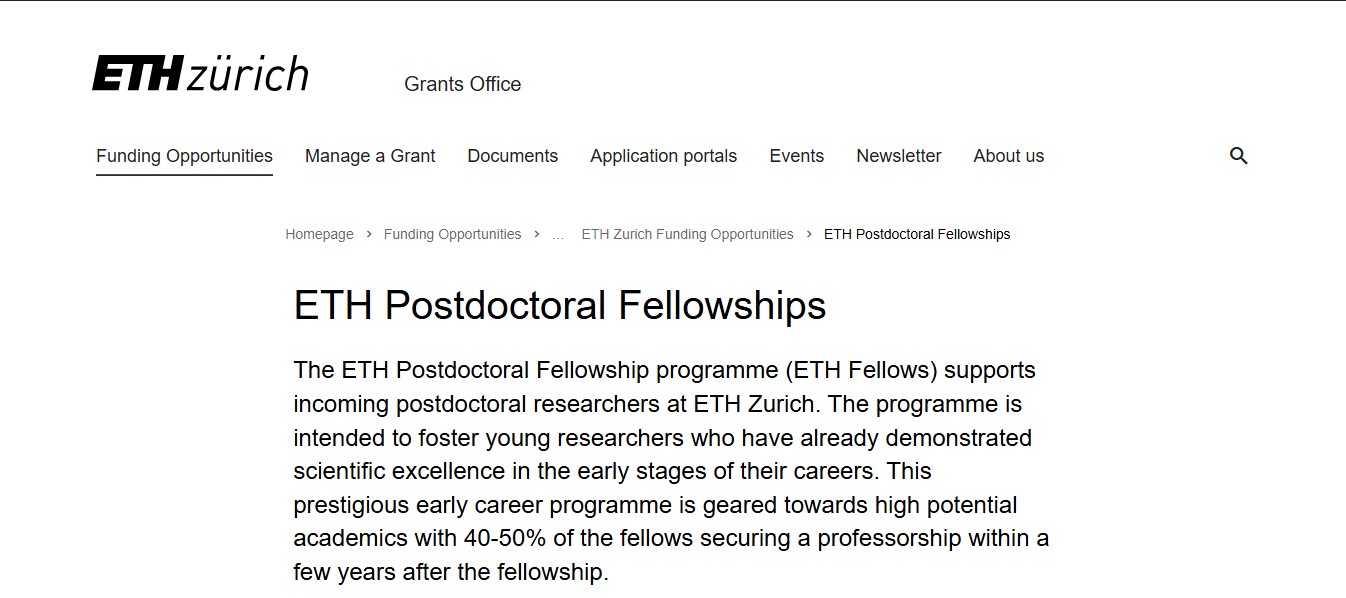The image size is (1346, 598).
Task: Open the Funding Opportunities navigation menu
Action: click(x=184, y=156)
